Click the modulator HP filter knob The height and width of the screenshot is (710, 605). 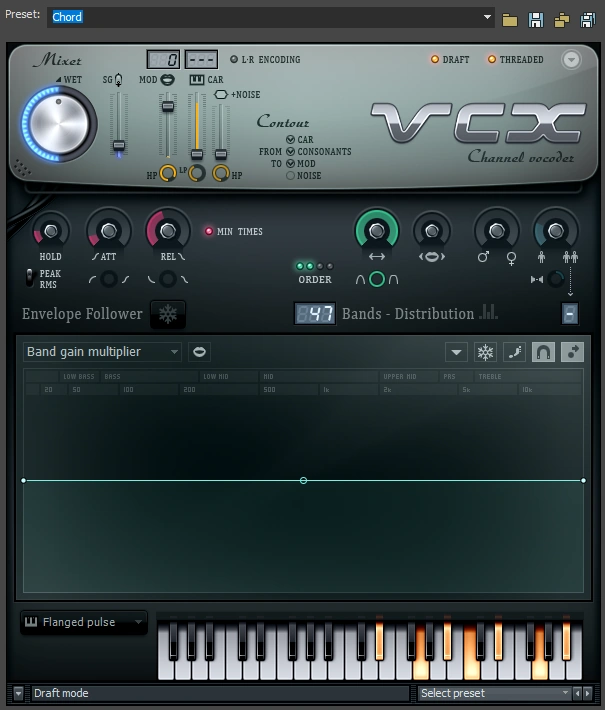click(x=168, y=173)
